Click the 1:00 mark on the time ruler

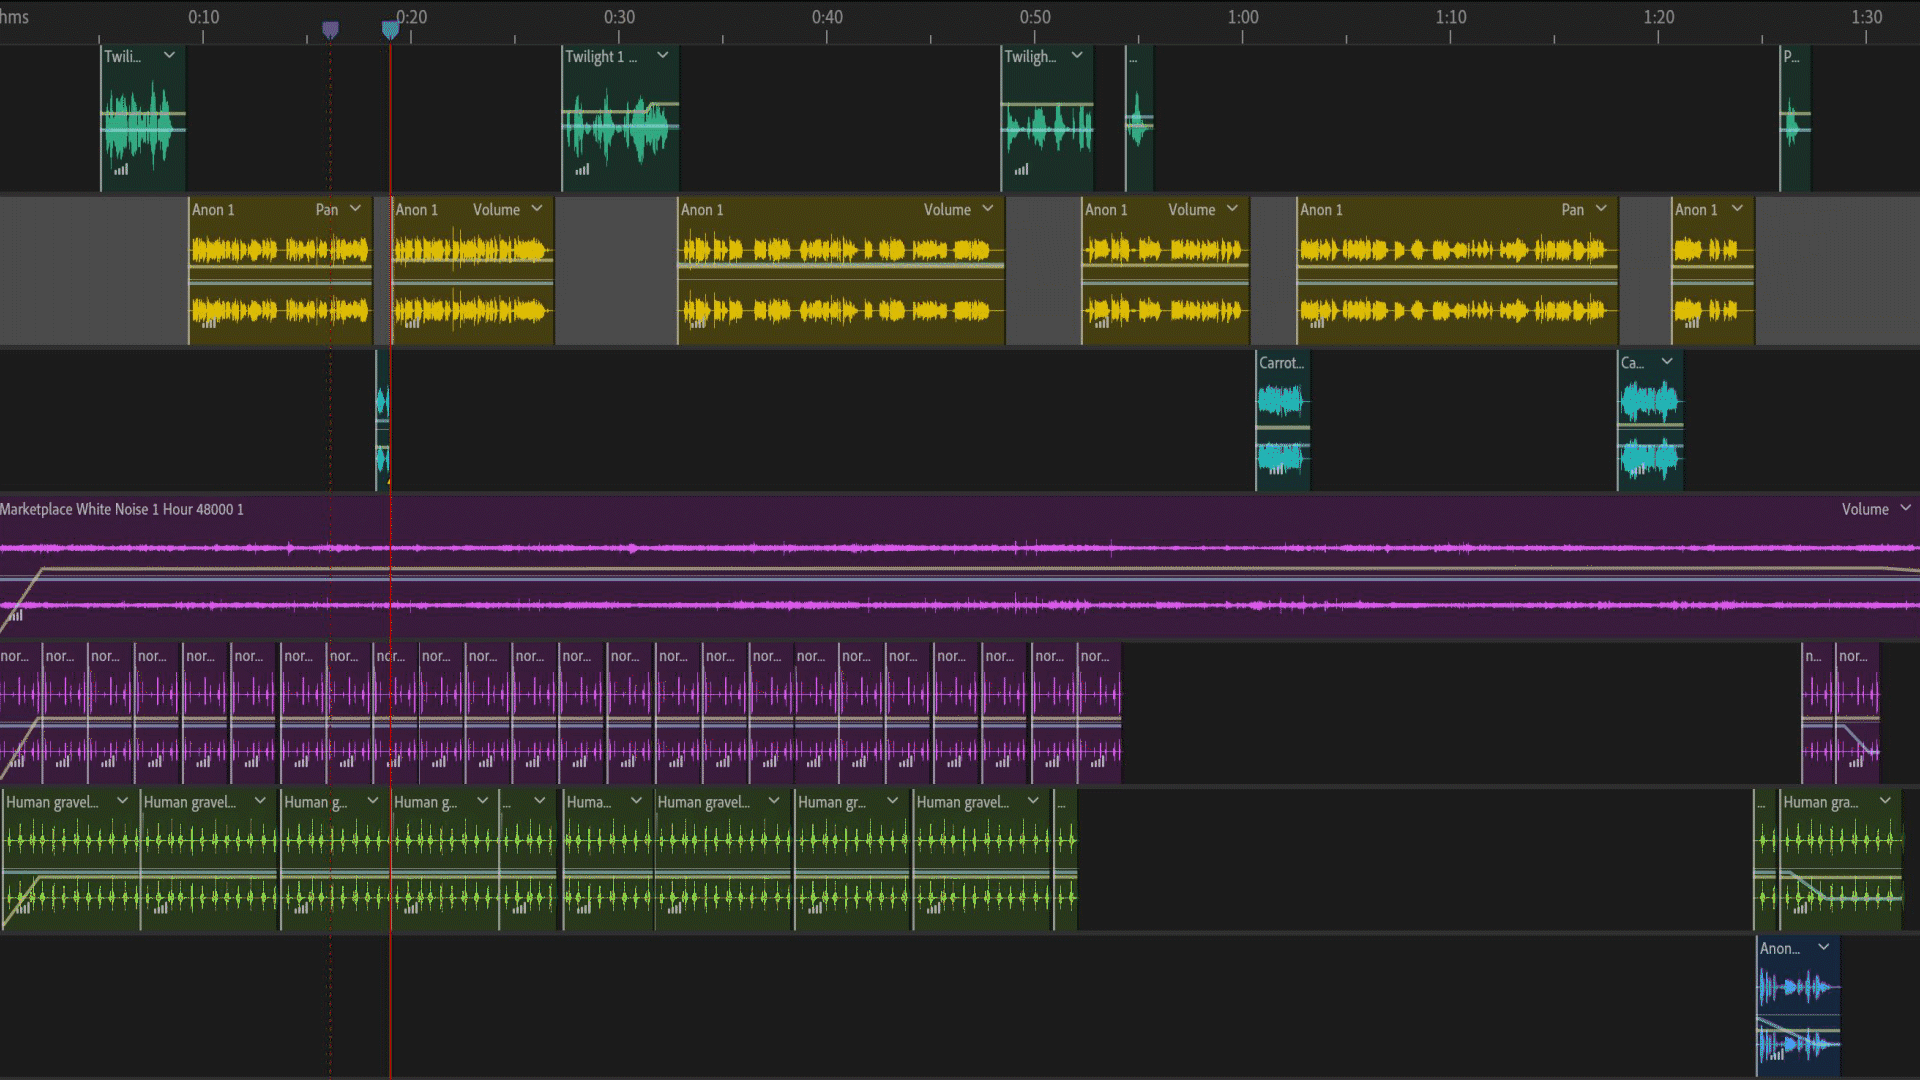pos(1243,18)
